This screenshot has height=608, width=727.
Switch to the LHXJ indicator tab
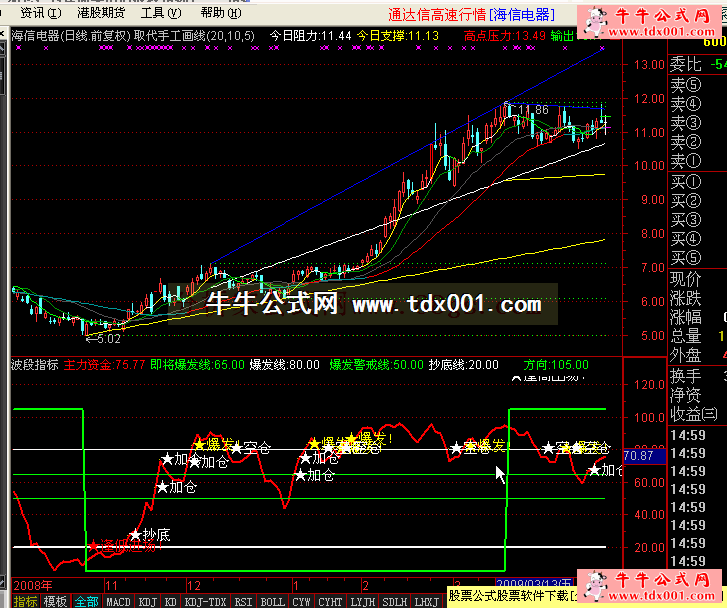tap(427, 602)
